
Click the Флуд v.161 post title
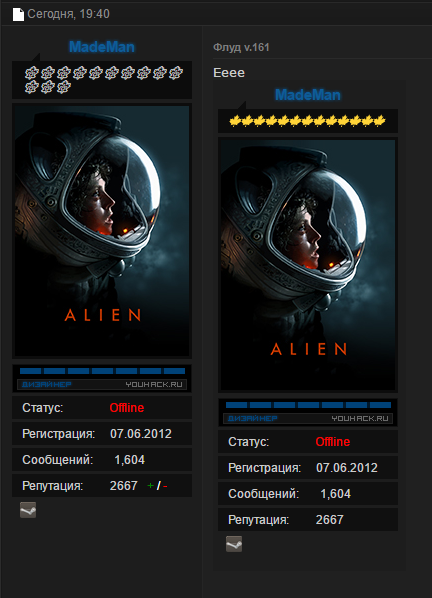[x=241, y=47]
